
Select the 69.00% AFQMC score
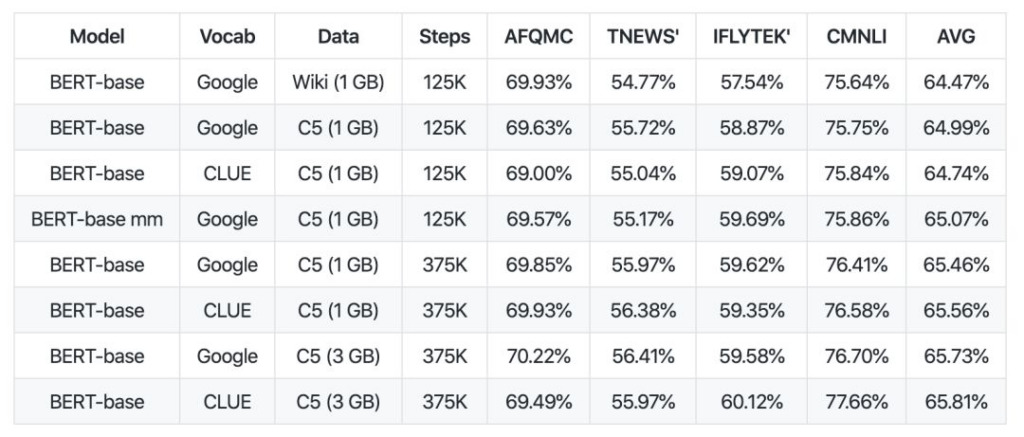[x=538, y=174]
